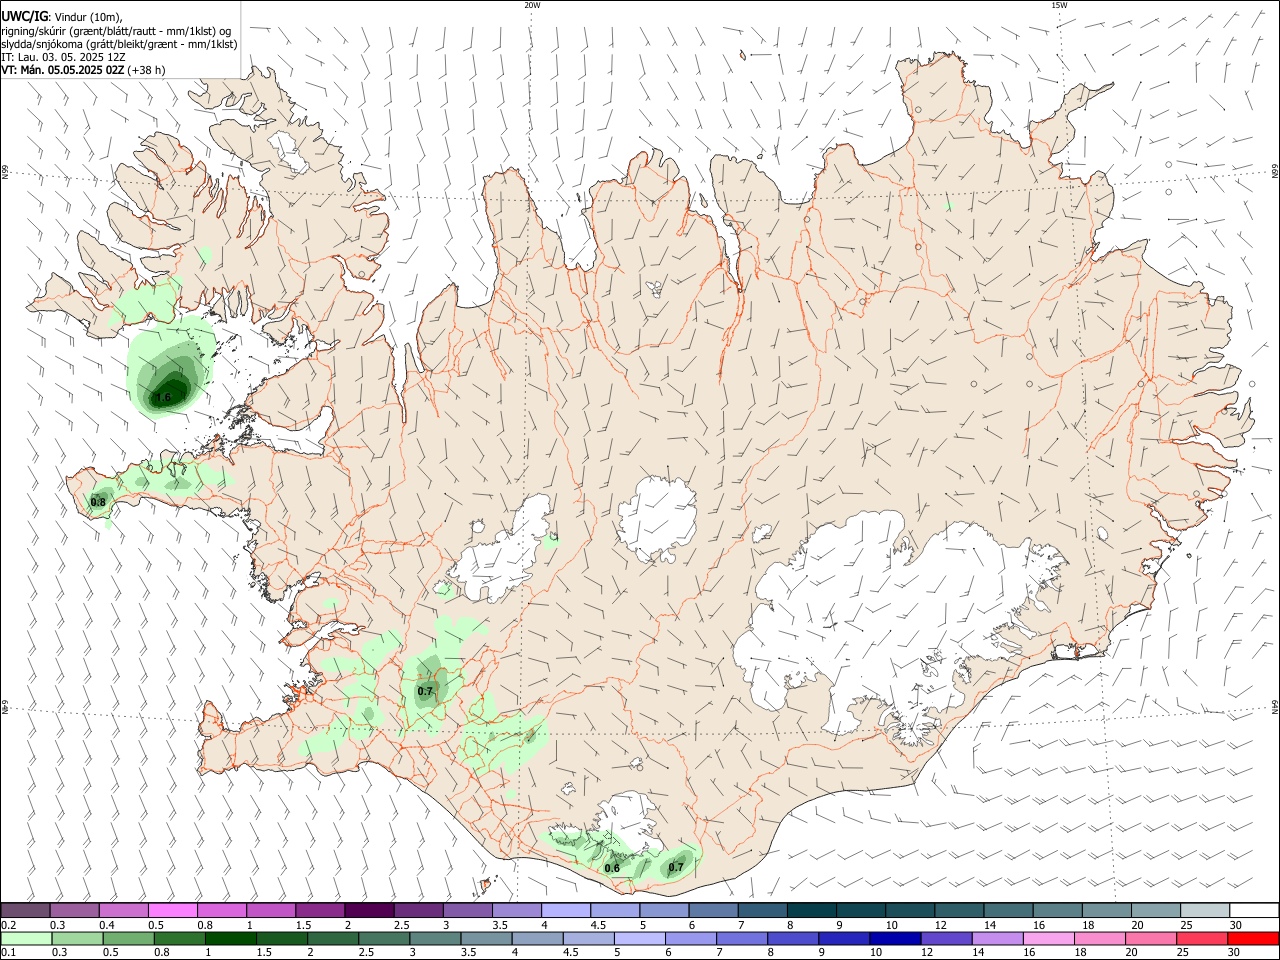Image resolution: width=1280 pixels, height=960 pixels.
Task: Click the 66N latitude label on the left edge
Action: click(x=5, y=171)
